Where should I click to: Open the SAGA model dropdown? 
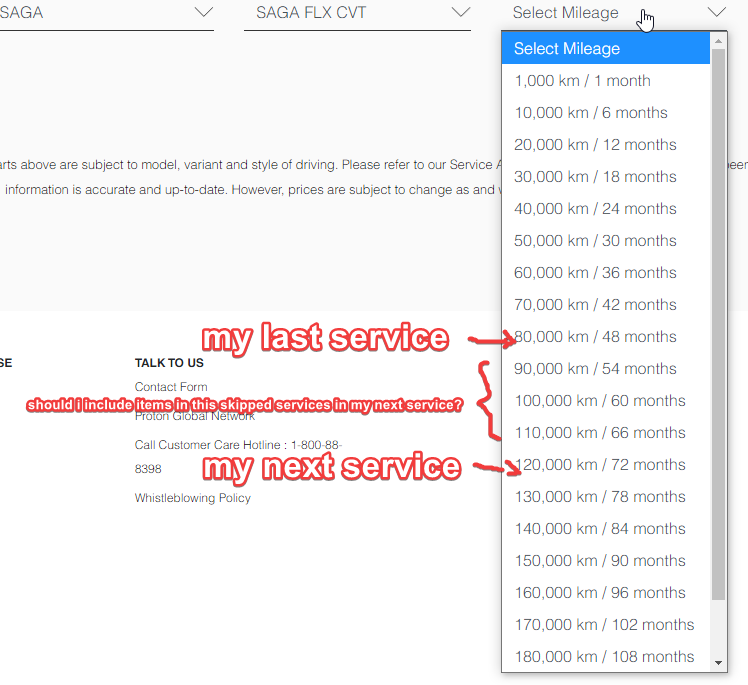tap(105, 13)
